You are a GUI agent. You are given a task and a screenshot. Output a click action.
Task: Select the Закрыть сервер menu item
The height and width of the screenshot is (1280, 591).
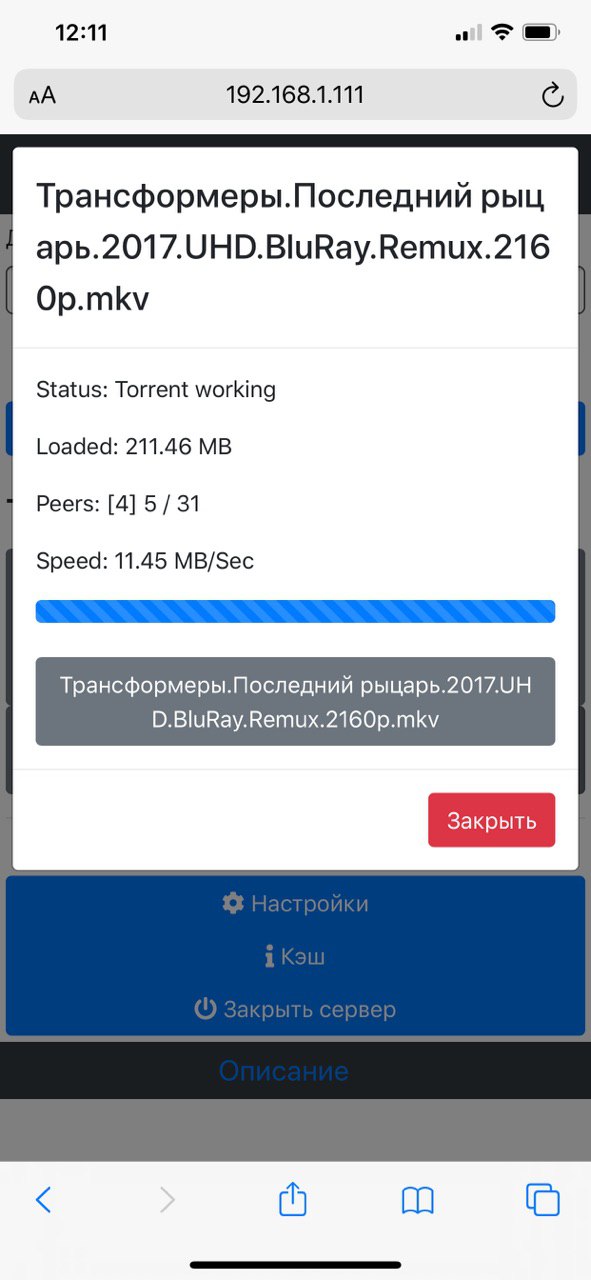click(x=295, y=1009)
